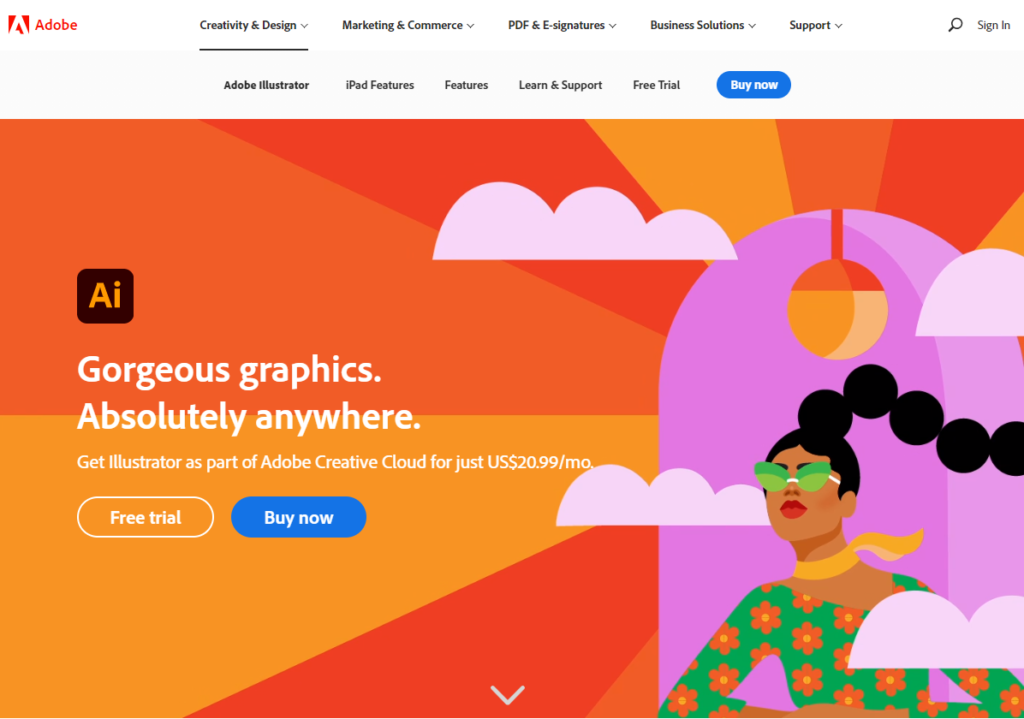Visit Learn & Support
1024x719 pixels.
560,85
